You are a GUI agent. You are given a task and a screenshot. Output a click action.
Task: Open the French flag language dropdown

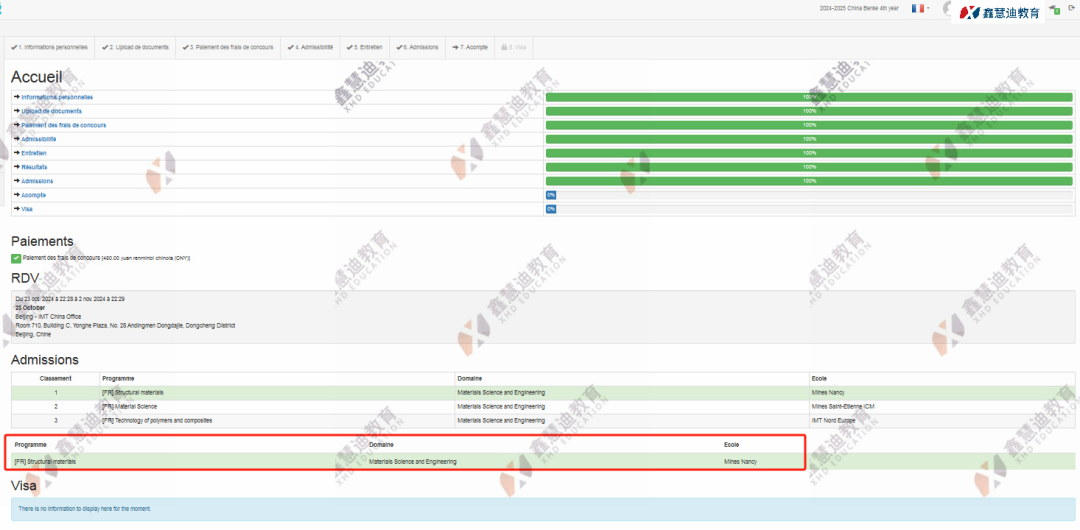point(920,8)
